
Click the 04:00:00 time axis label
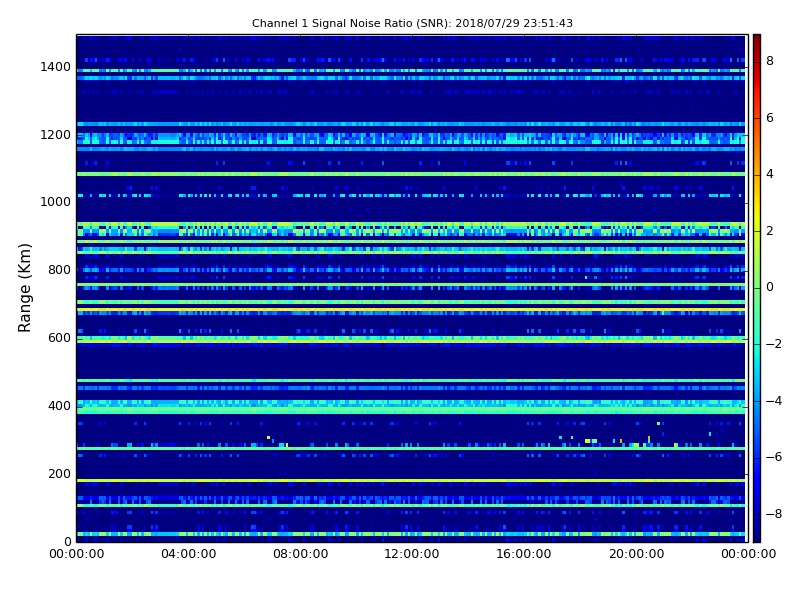[188, 554]
